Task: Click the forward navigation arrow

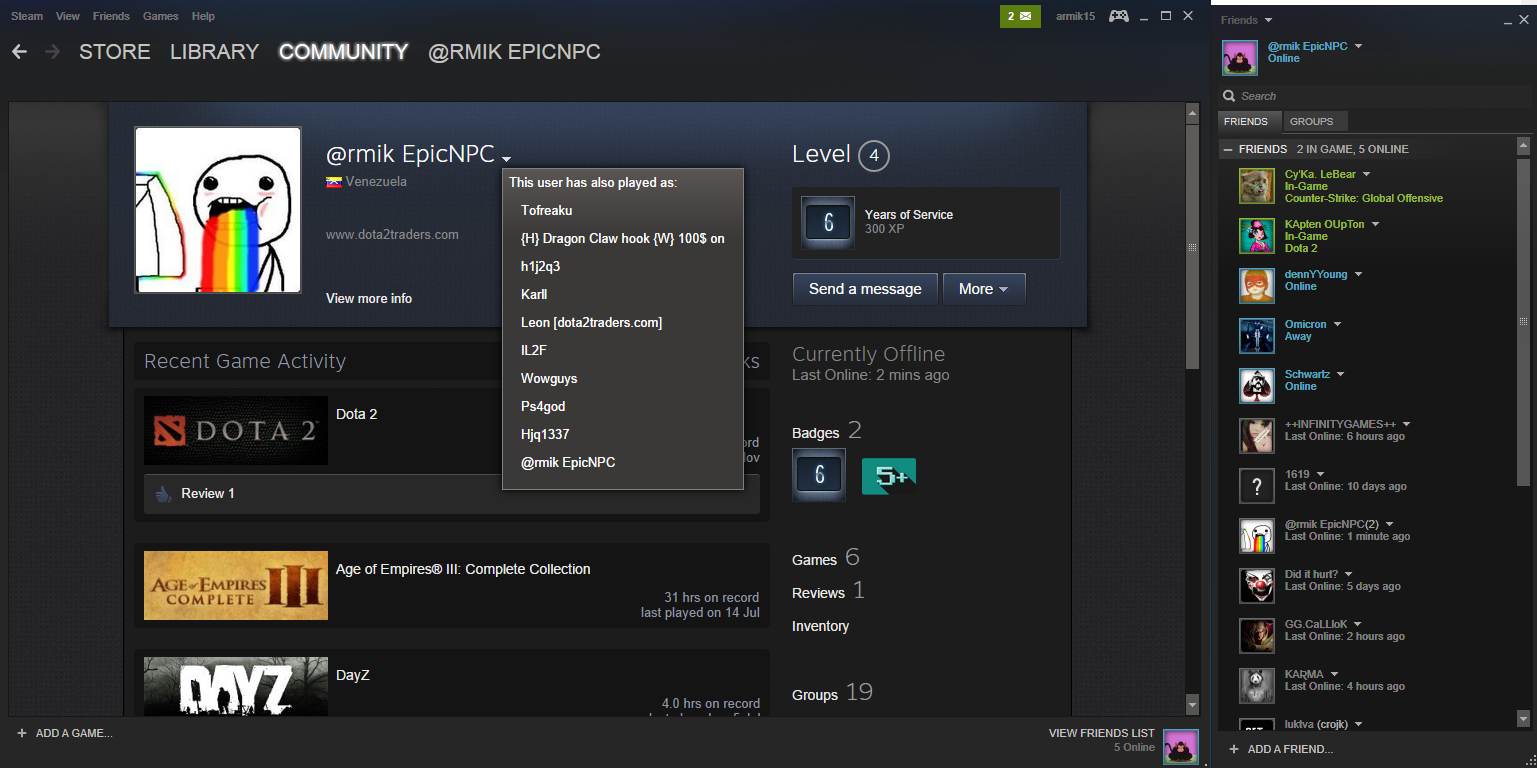Action: pos(53,52)
